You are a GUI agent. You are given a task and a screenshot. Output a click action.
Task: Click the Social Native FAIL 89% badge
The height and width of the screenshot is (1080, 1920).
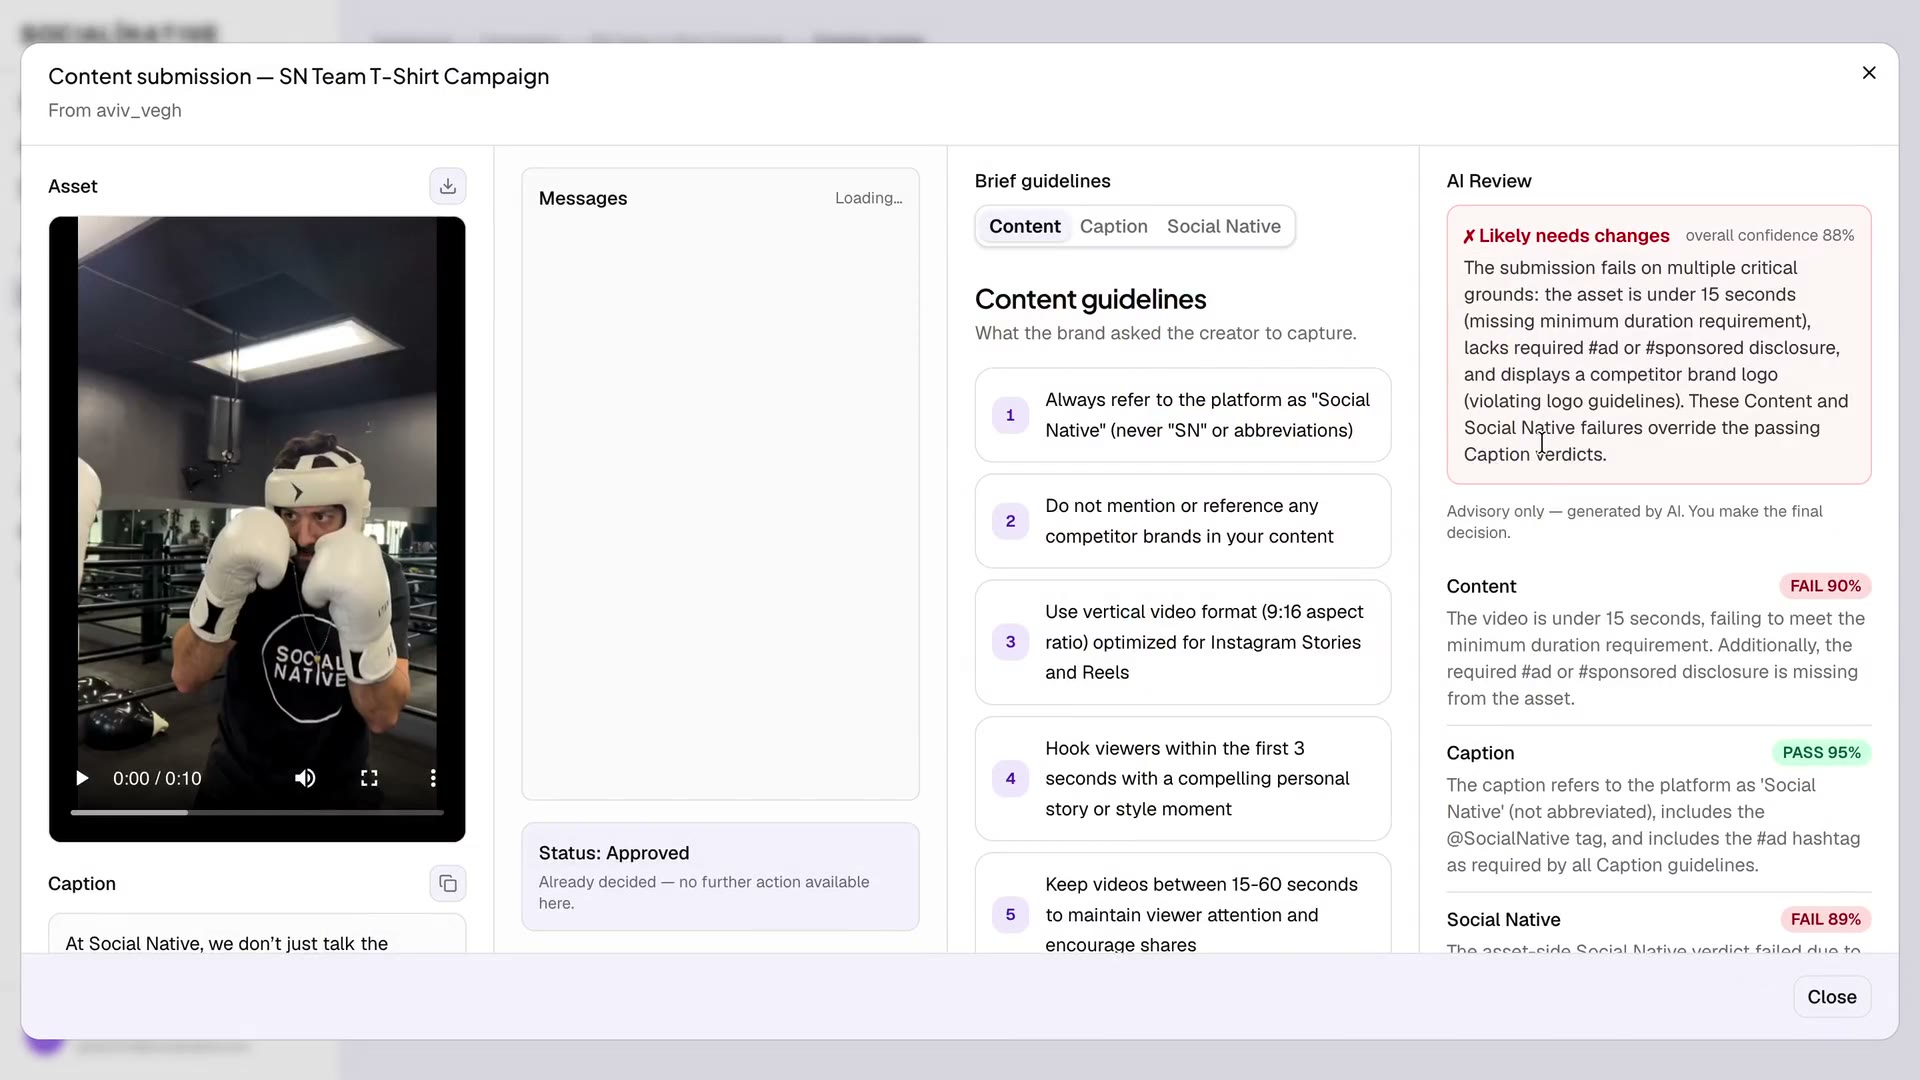(1825, 919)
